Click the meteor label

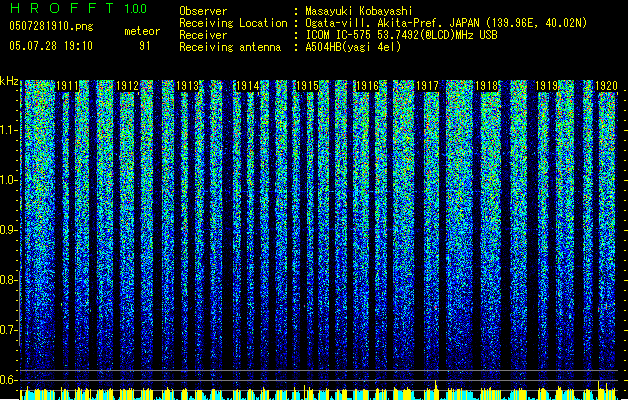(142, 31)
